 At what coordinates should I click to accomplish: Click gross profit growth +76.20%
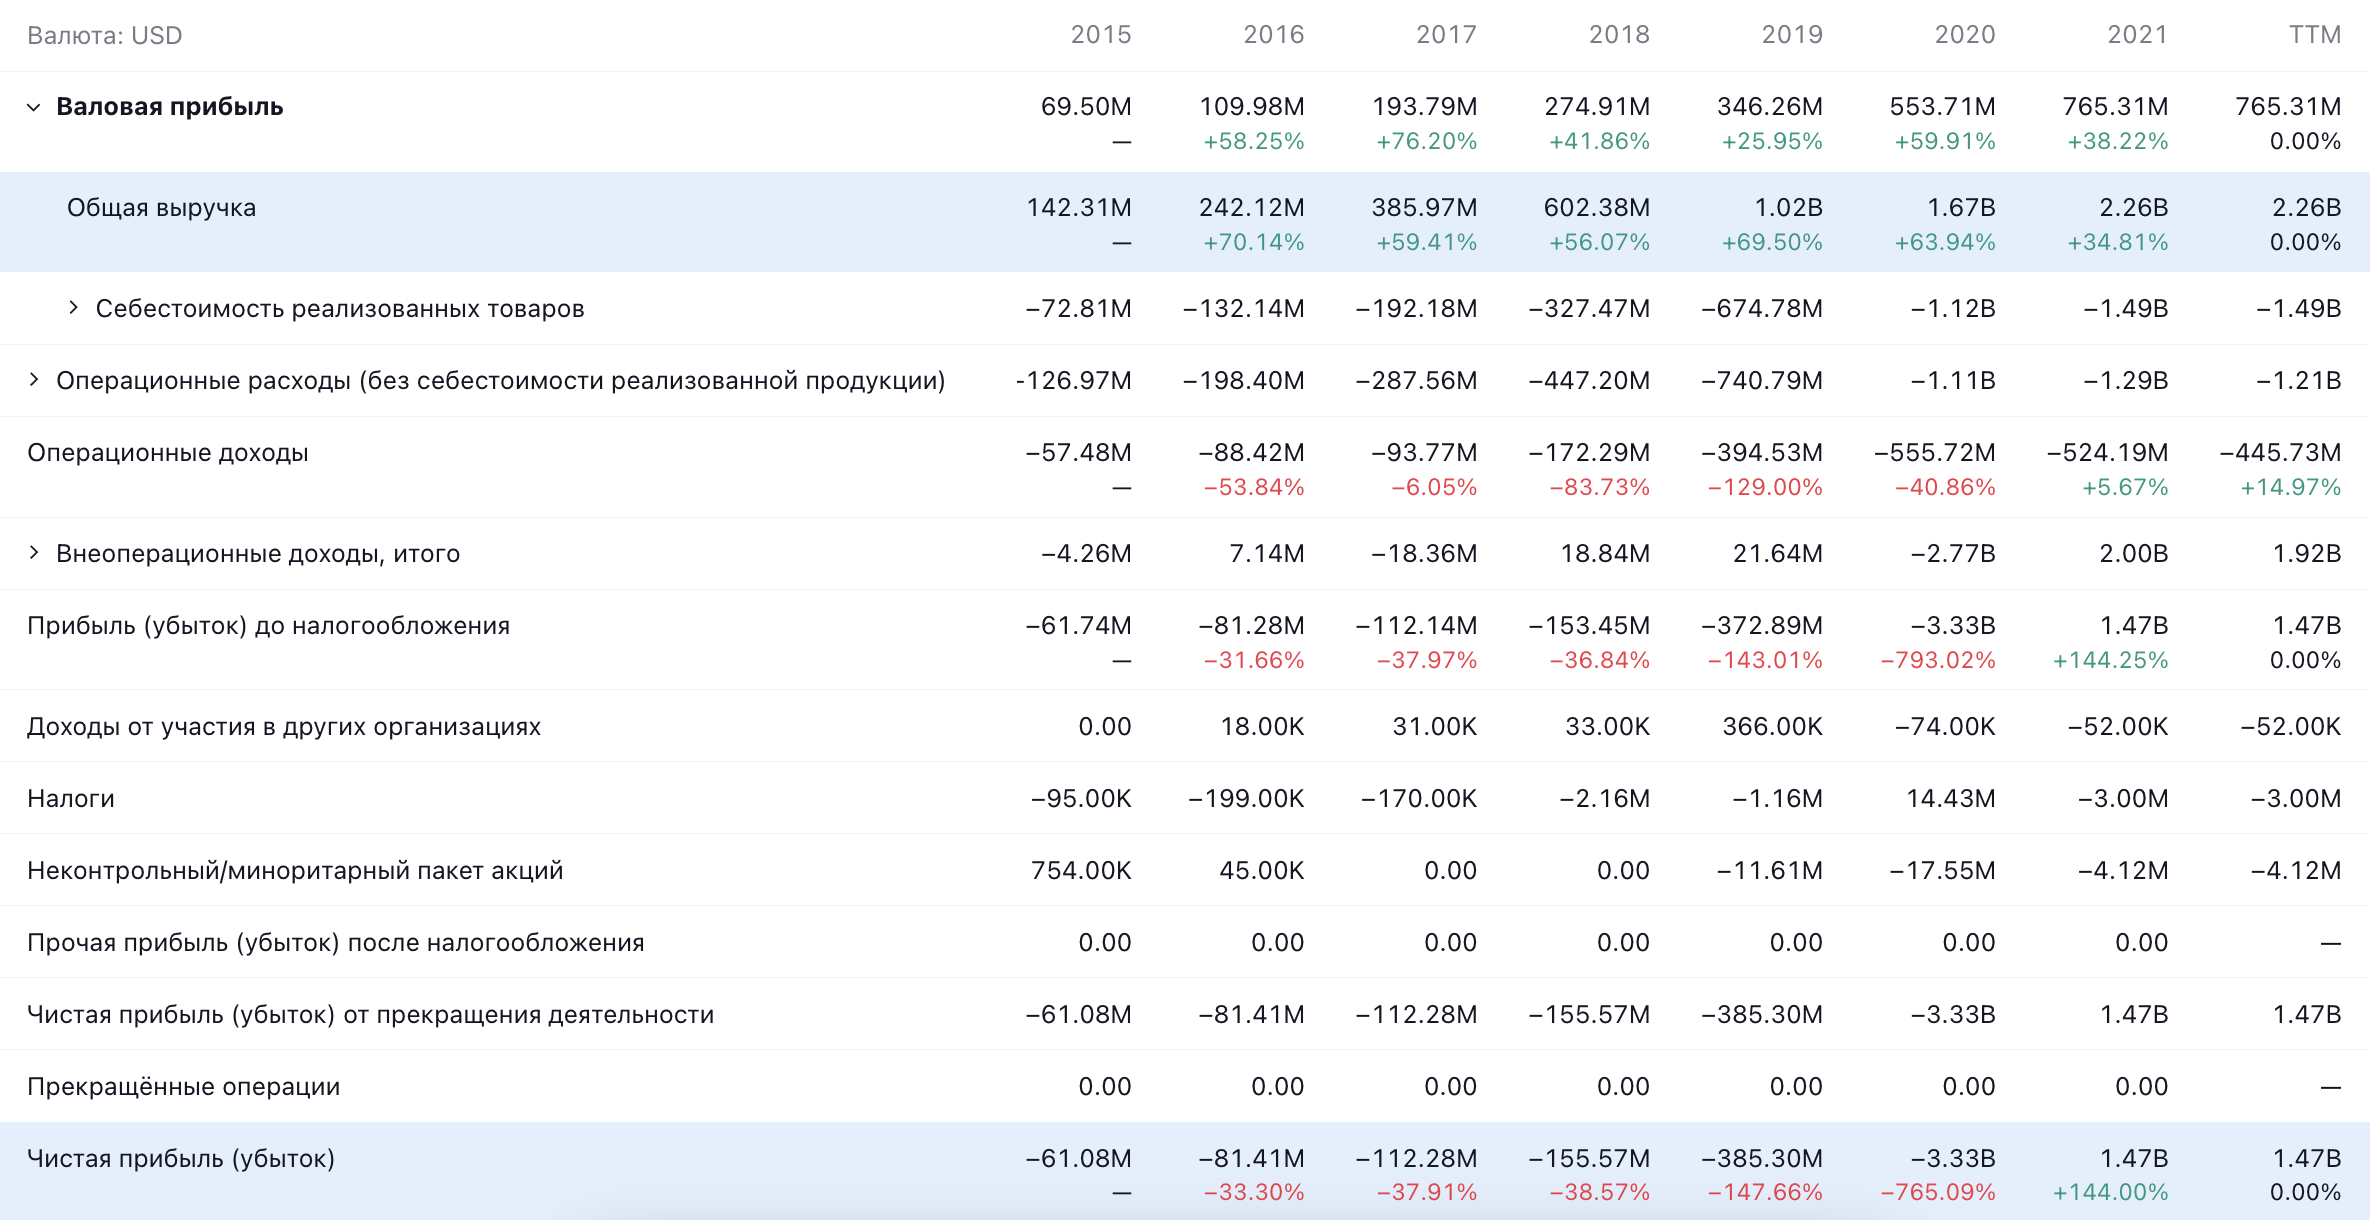(x=1427, y=142)
